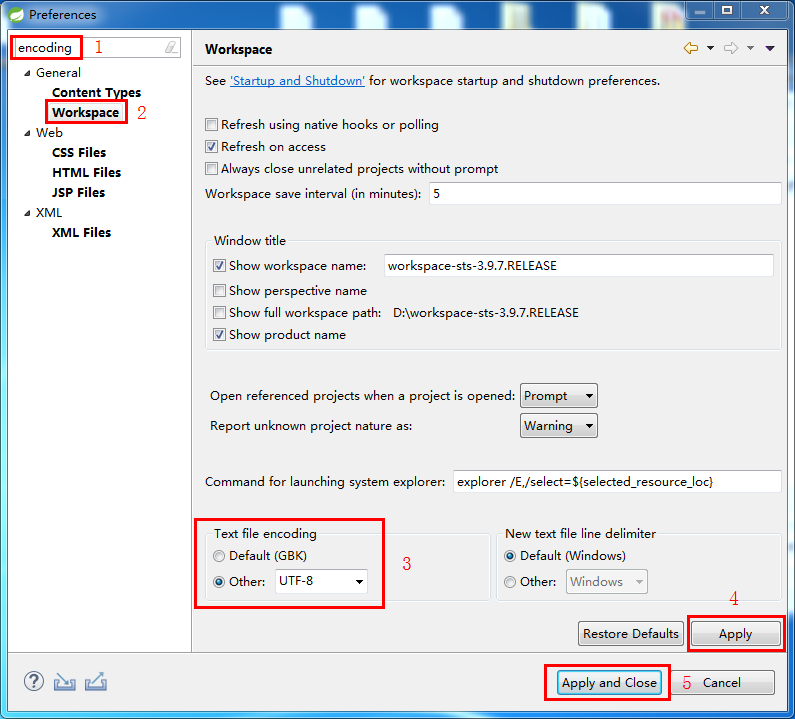Select Workspace in the preferences tree

[85, 113]
